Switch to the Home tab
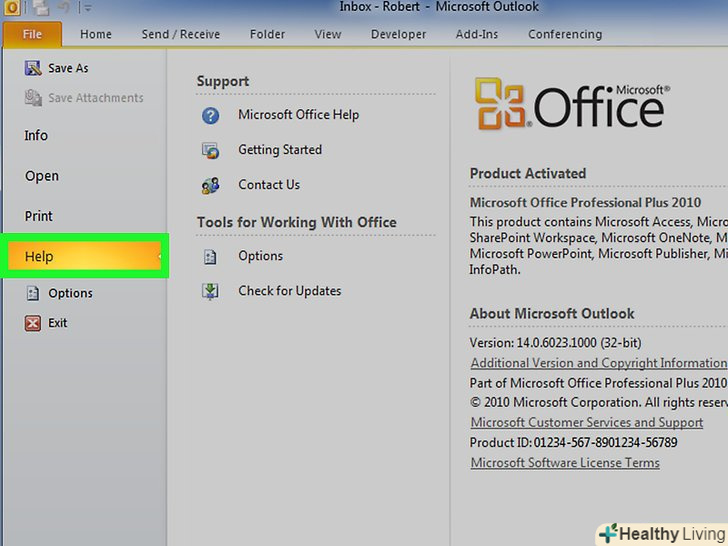Screen dimensions: 728x546 (x=96, y=34)
